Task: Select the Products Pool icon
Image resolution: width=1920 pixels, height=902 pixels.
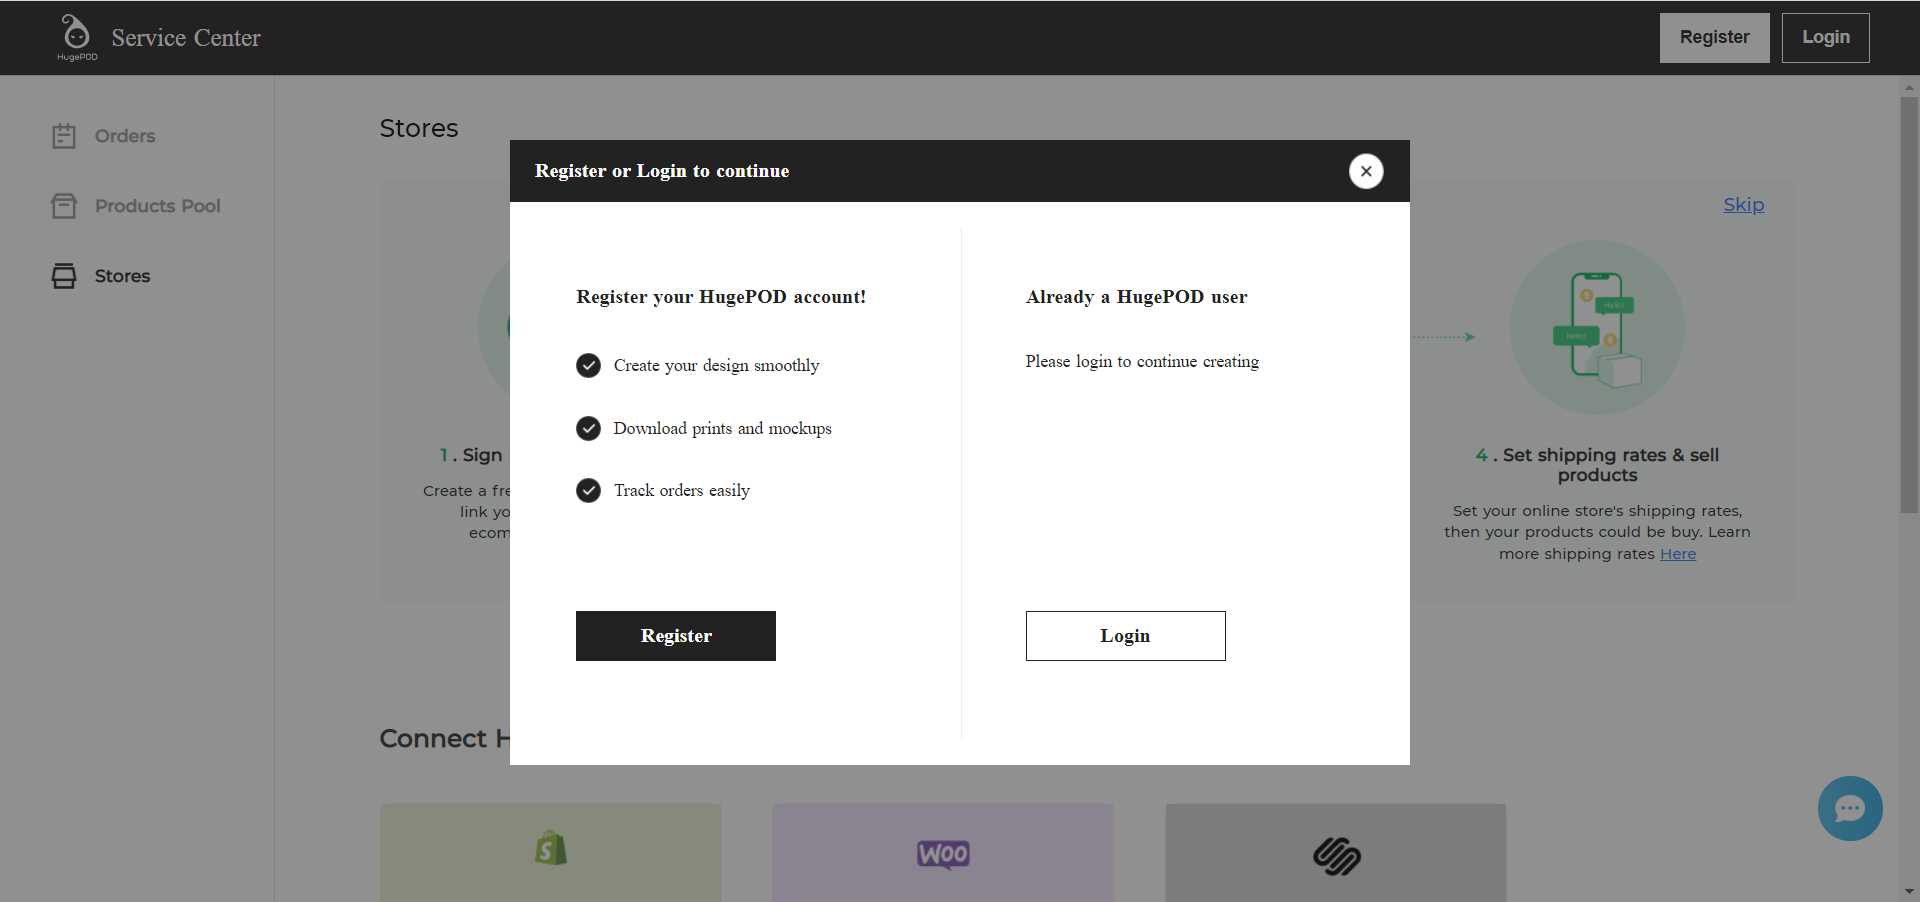Action: (64, 206)
